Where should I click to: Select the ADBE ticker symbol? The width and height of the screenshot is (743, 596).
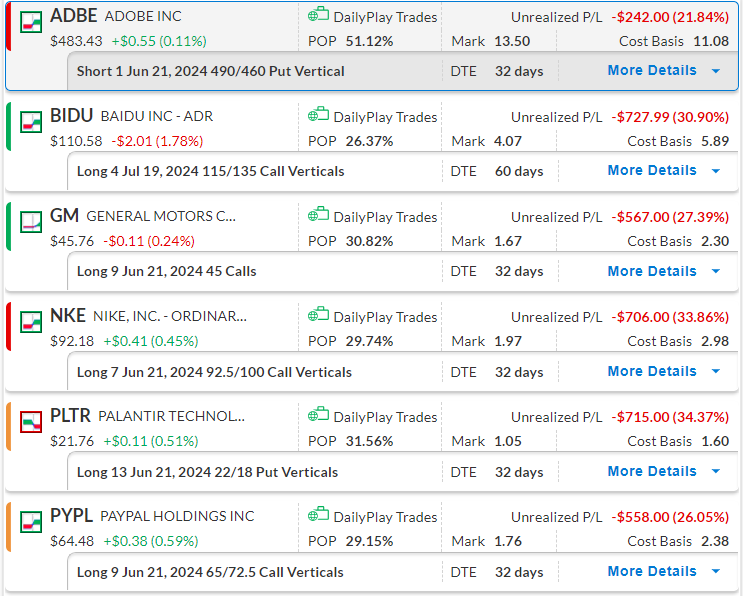pos(73,16)
